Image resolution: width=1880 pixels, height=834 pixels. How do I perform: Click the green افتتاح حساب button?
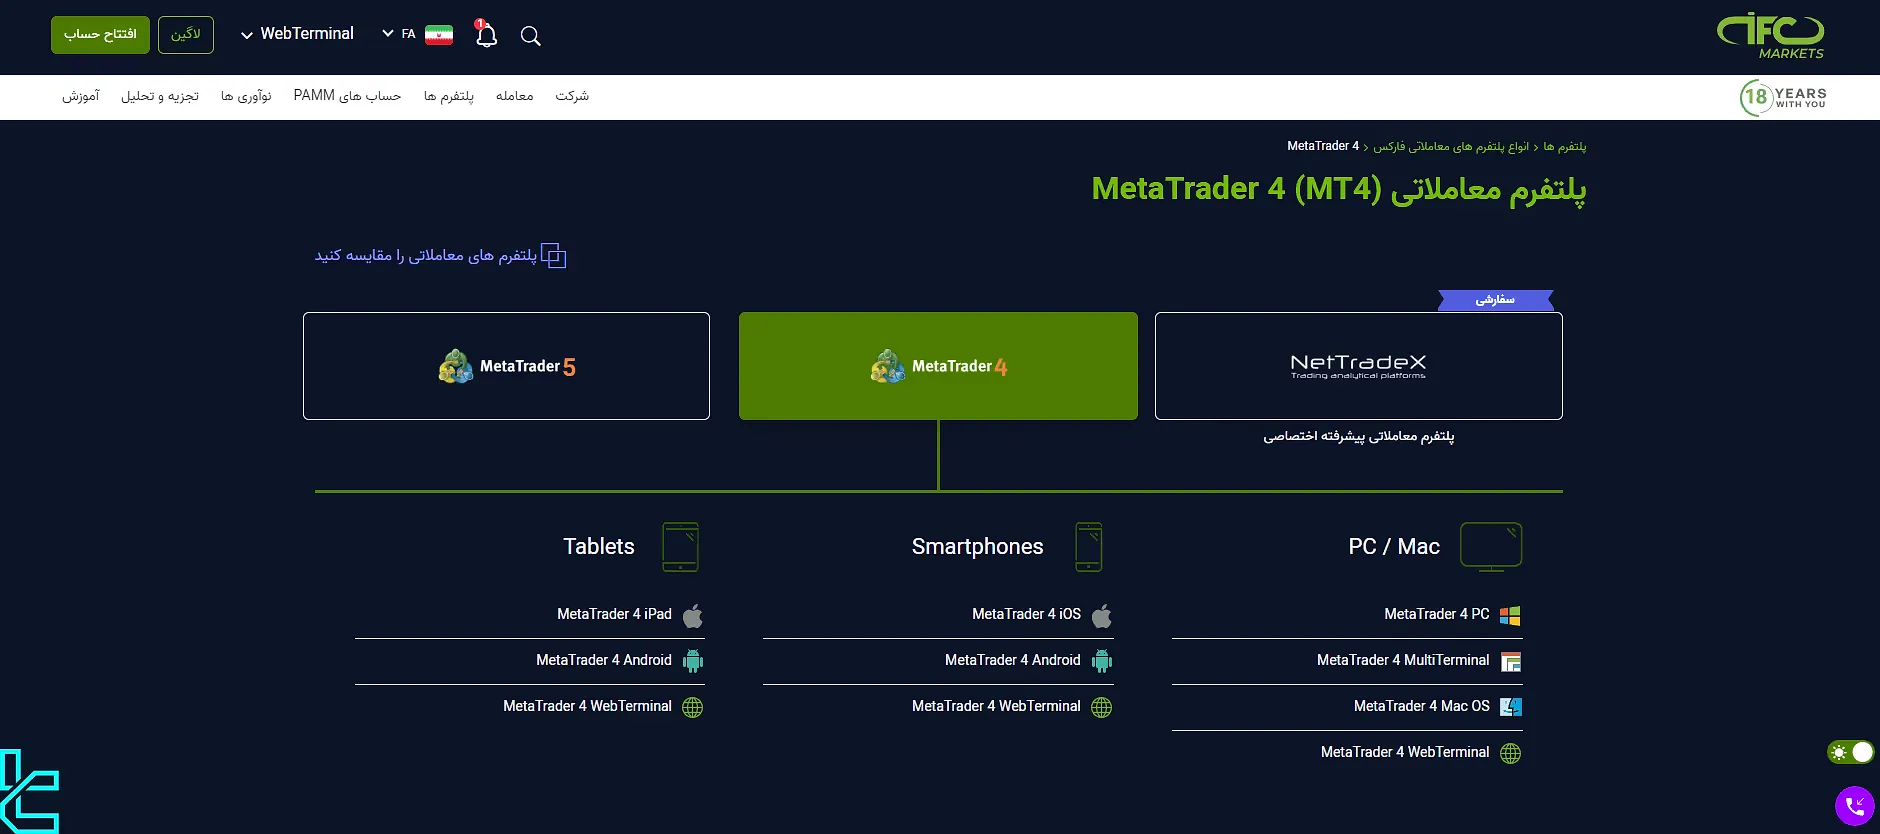[x=100, y=35]
